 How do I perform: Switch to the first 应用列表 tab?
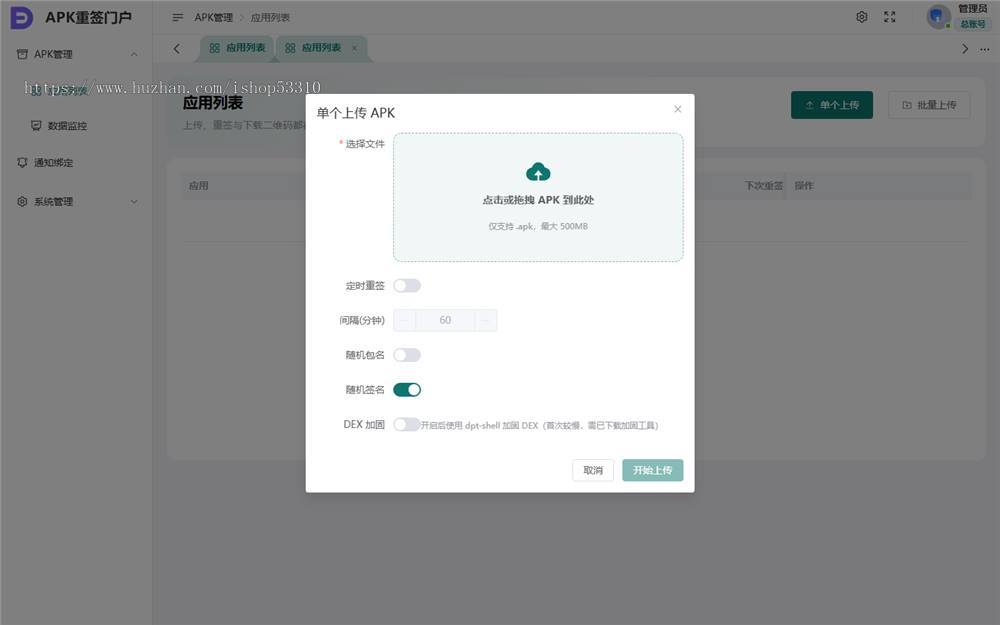pyautogui.click(x=237, y=48)
